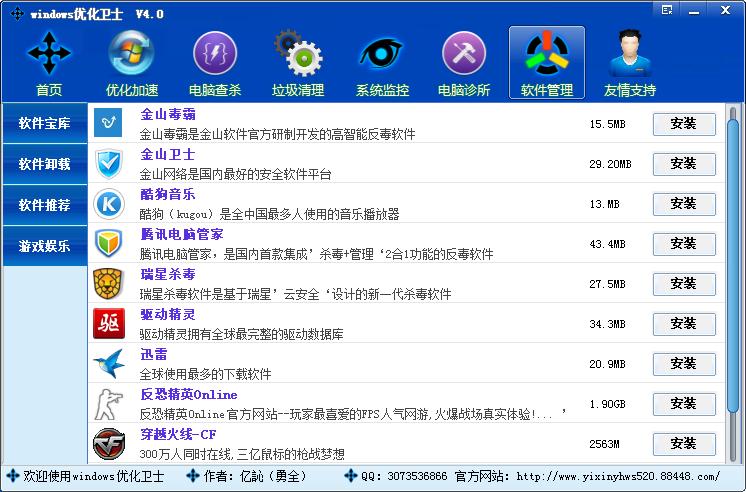The image size is (746, 492).
Task: Click the 欢迎使用windows优化卫士 status text
Action: (94, 476)
